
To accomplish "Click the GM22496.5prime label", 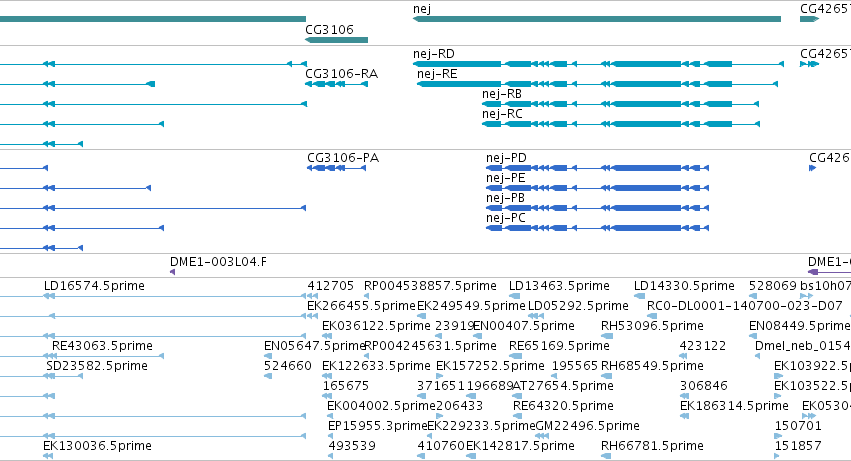I will tap(587, 426).
